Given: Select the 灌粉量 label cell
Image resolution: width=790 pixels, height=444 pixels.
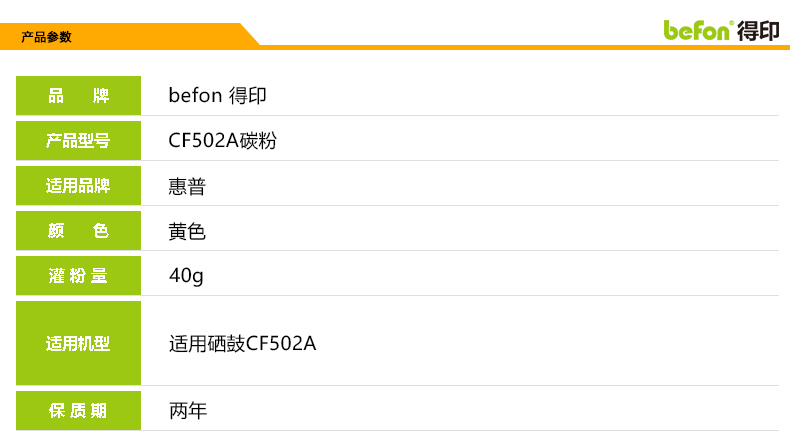Looking at the screenshot, I should [x=78, y=276].
